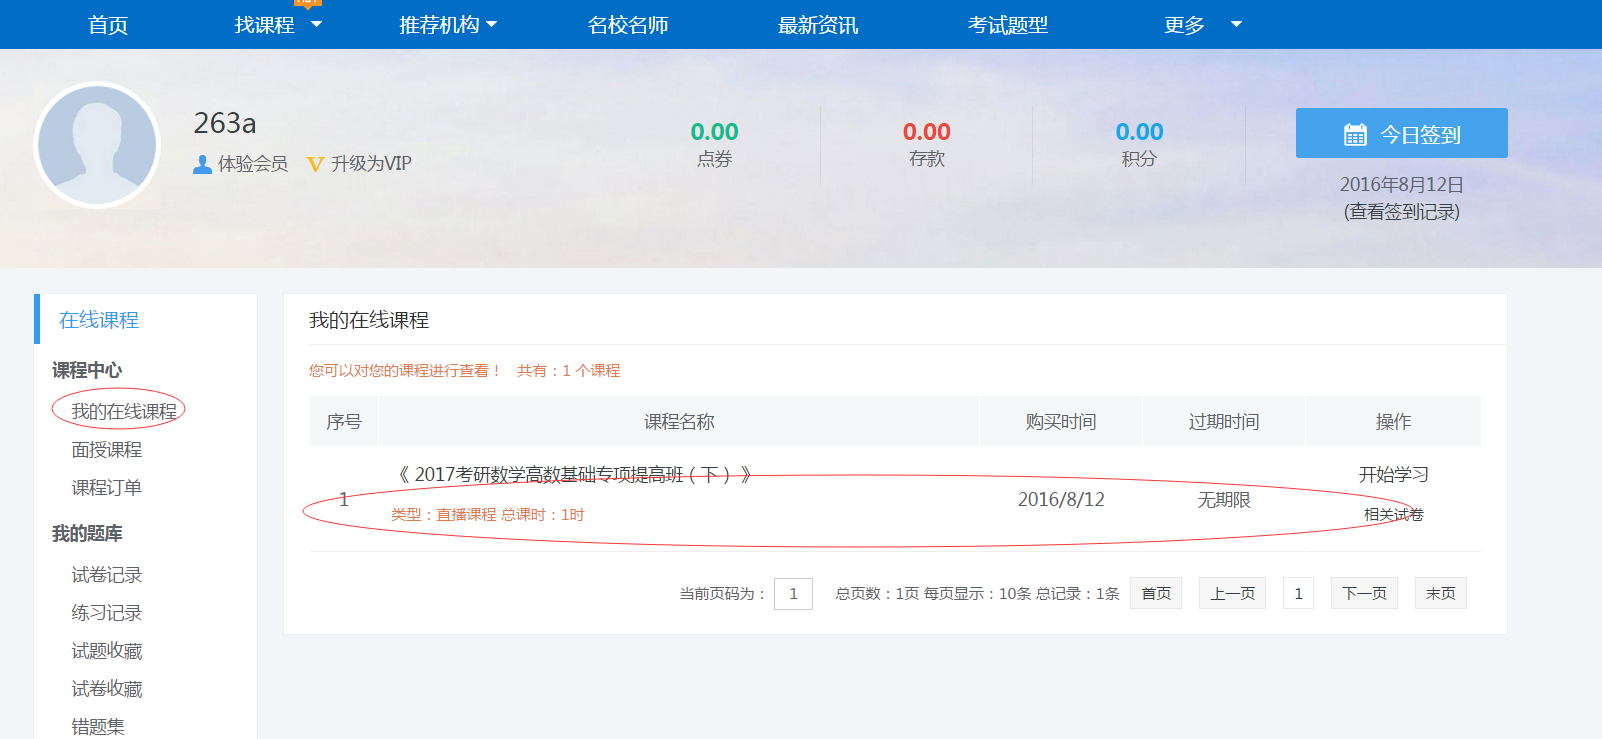Open 面授课程 in the sidebar
The width and height of the screenshot is (1602, 739).
tap(107, 450)
